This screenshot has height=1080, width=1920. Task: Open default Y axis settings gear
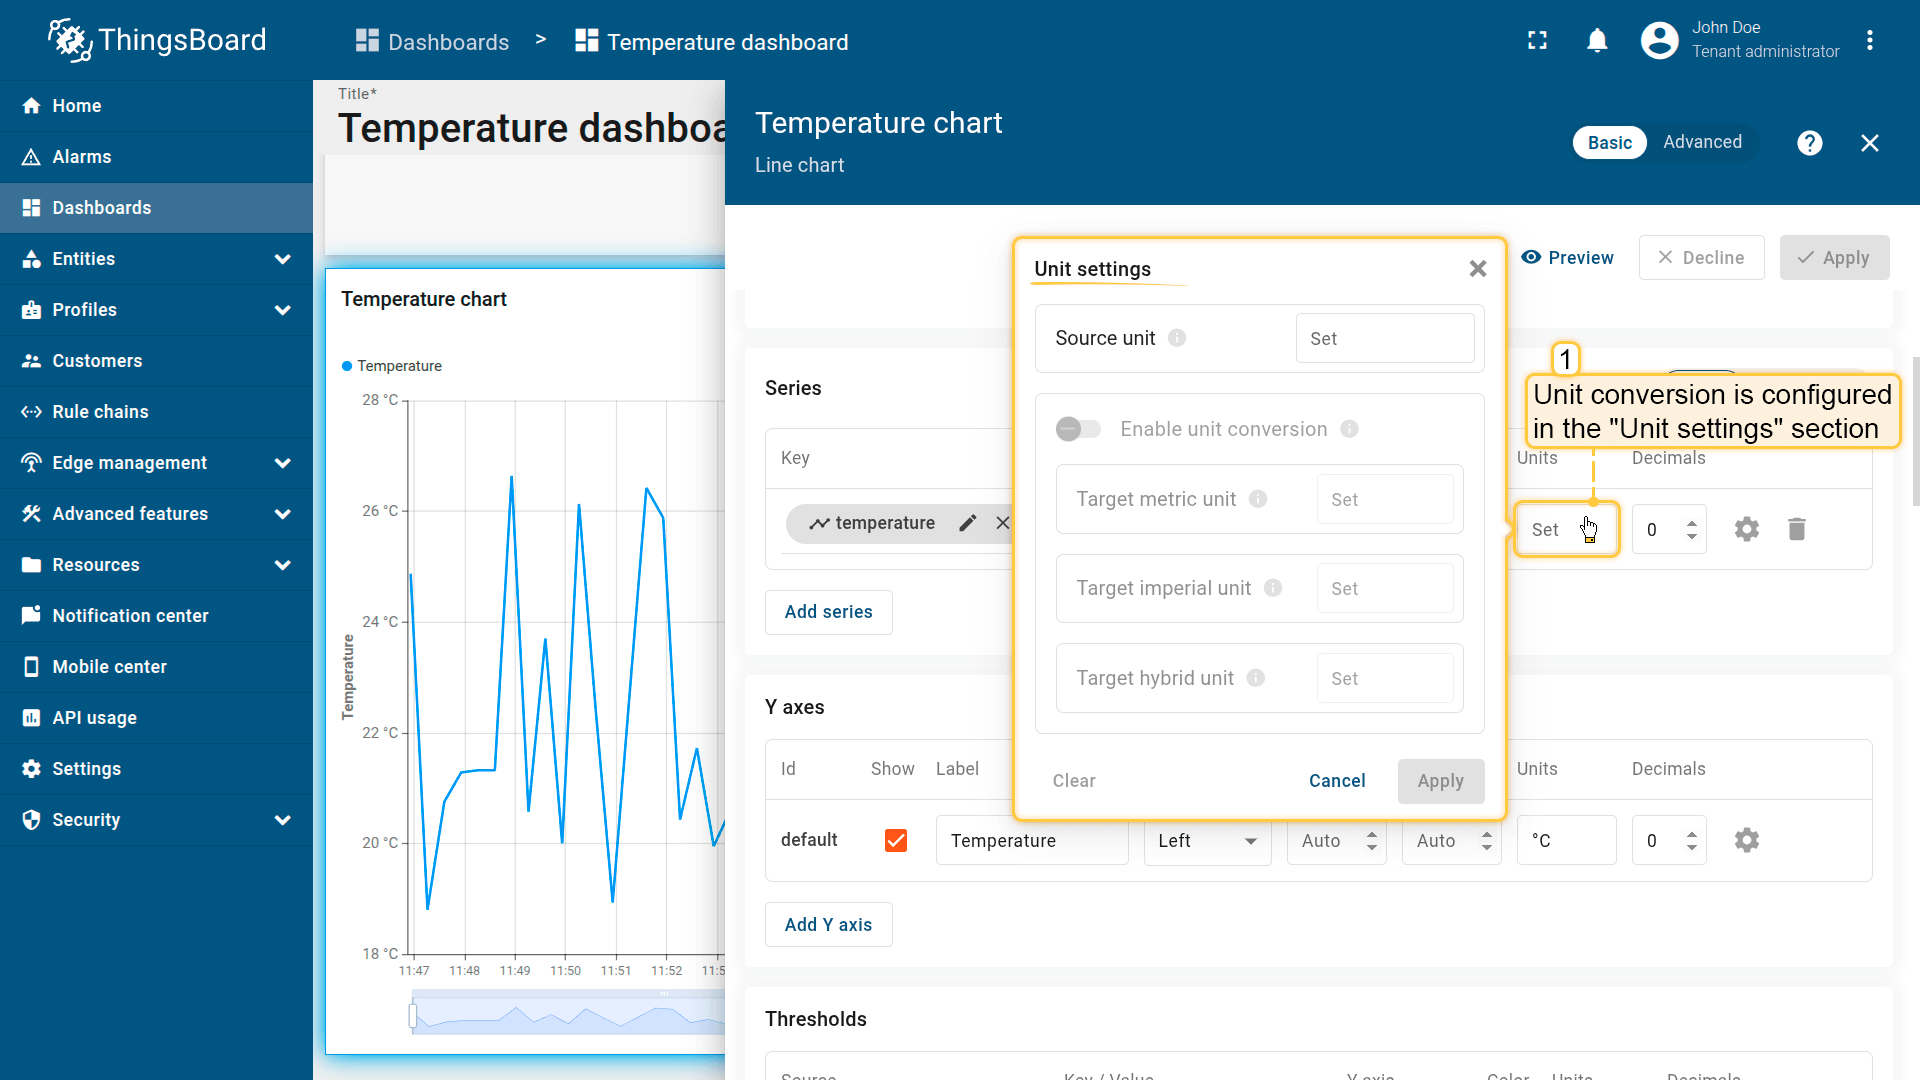pyautogui.click(x=1746, y=840)
